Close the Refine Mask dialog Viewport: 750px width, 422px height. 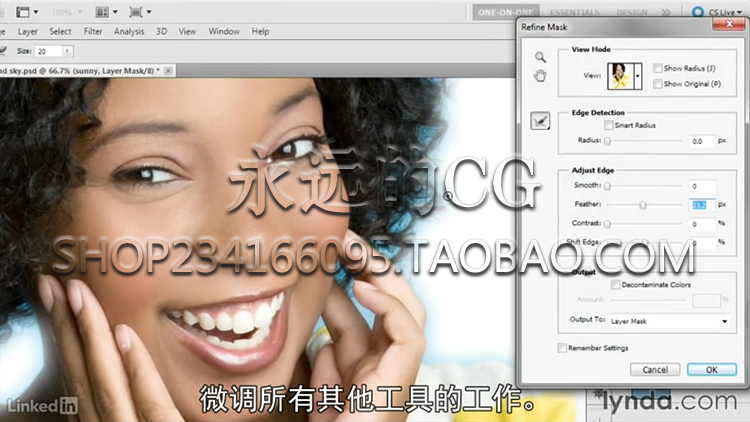click(729, 24)
